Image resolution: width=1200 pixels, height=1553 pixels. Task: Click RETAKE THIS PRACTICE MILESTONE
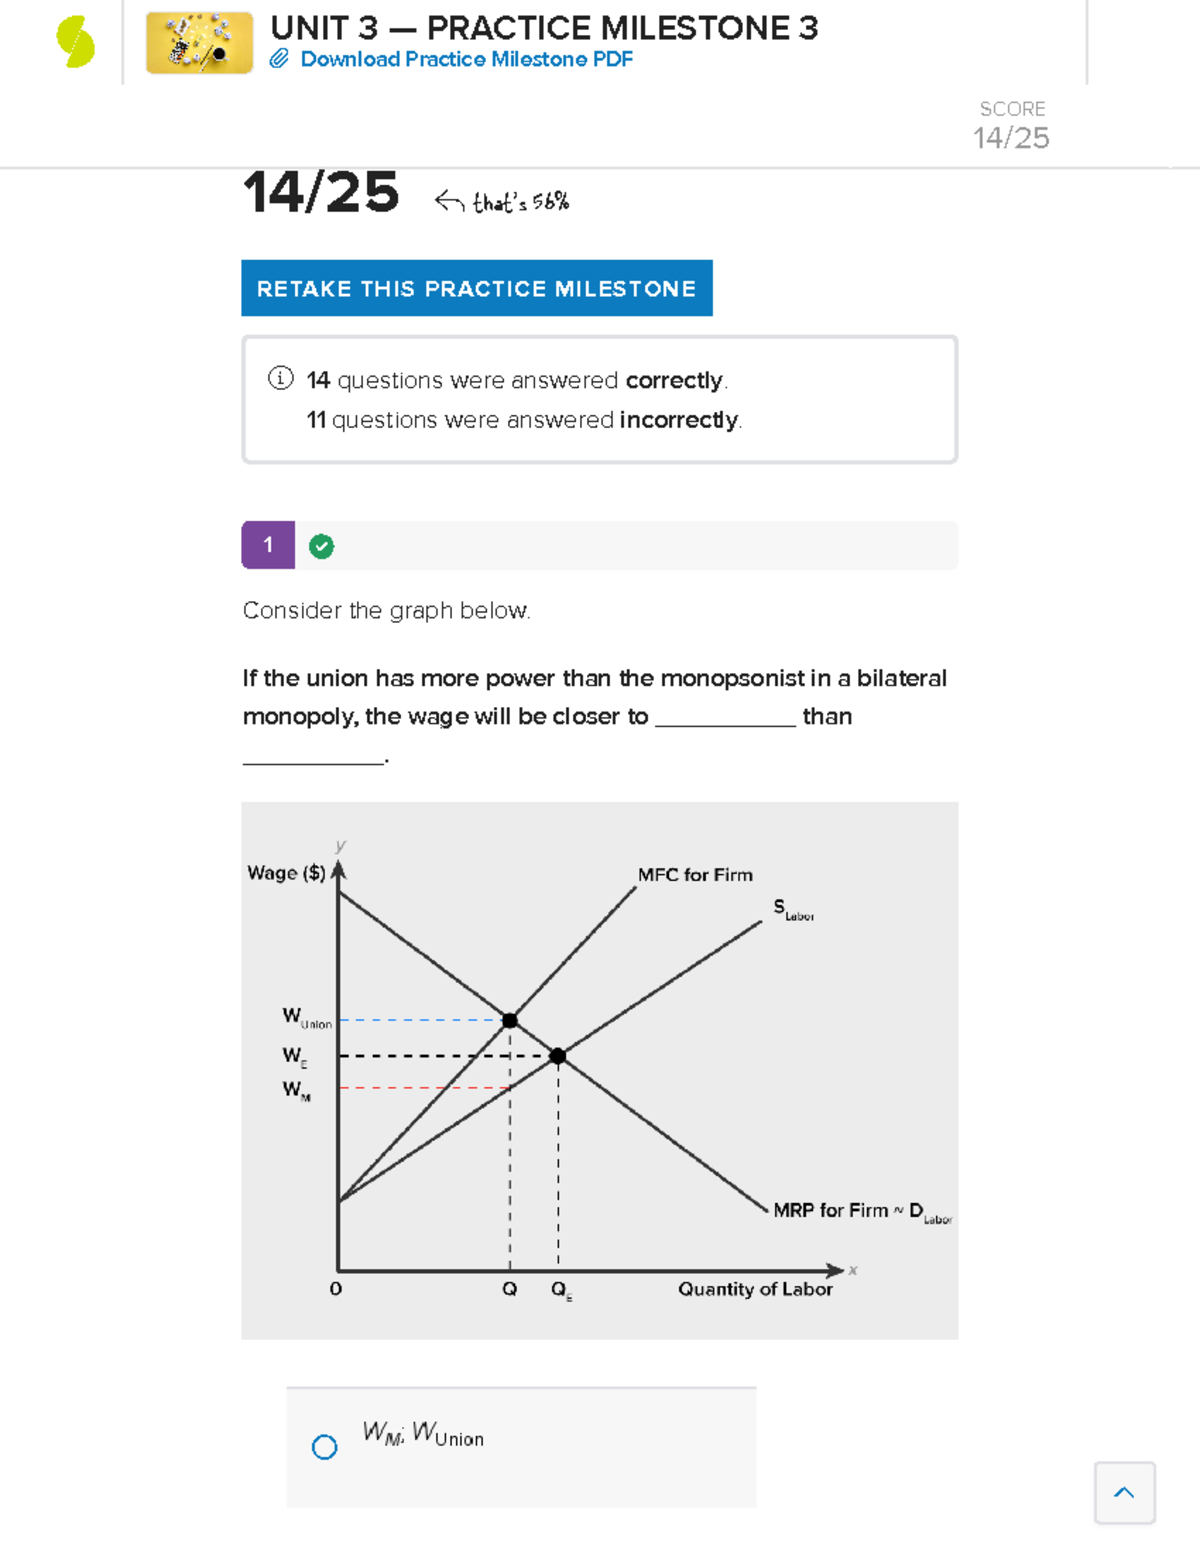[476, 288]
